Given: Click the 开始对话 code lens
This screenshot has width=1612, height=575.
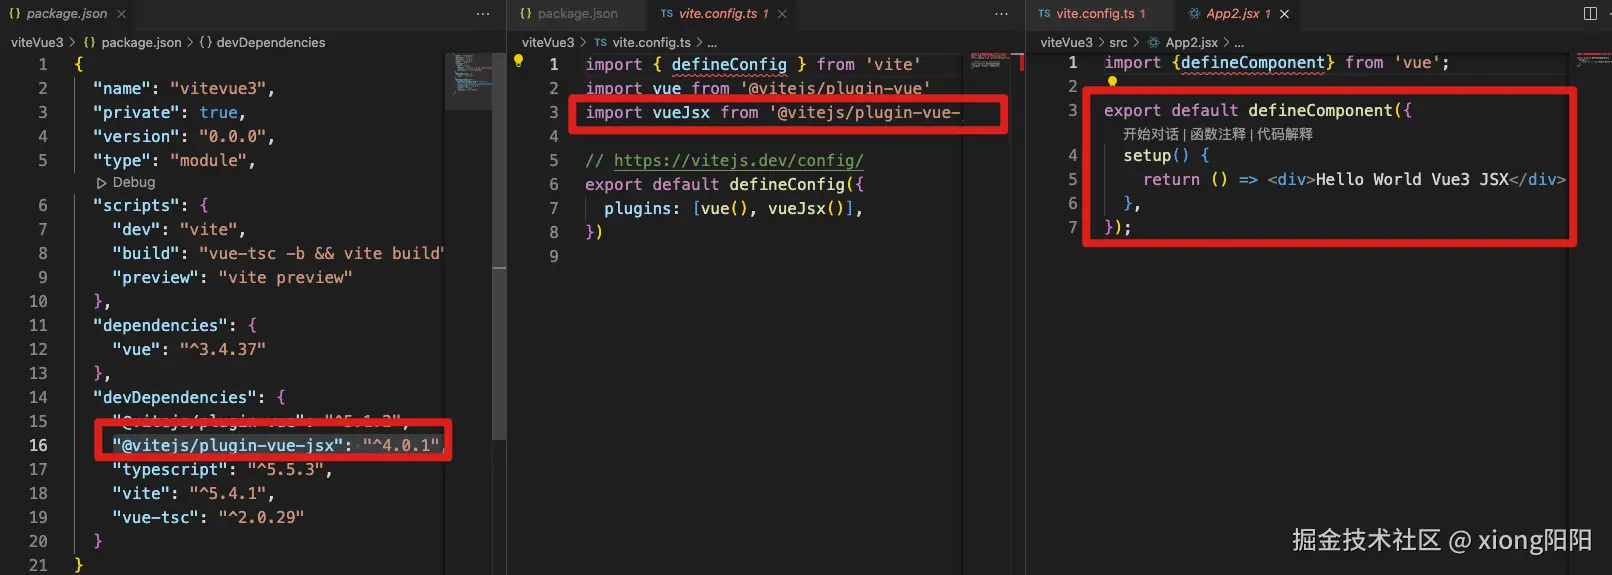Looking at the screenshot, I should pyautogui.click(x=1150, y=134).
